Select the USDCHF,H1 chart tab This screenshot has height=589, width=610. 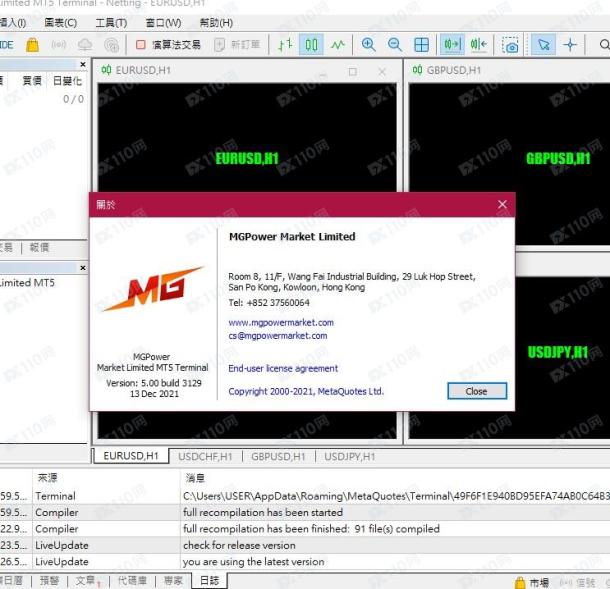(x=205, y=456)
